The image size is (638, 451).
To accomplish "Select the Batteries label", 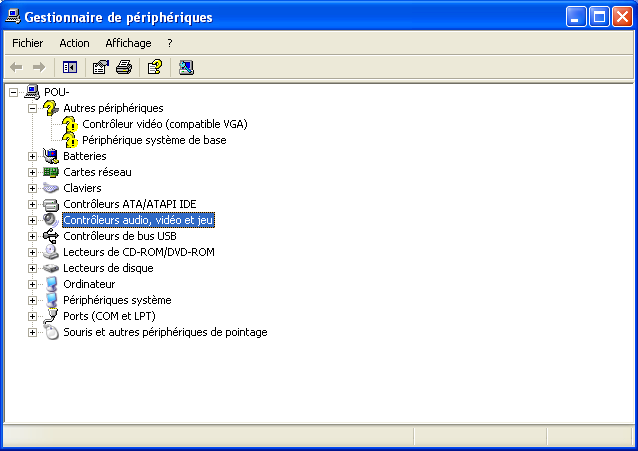I will click(85, 156).
